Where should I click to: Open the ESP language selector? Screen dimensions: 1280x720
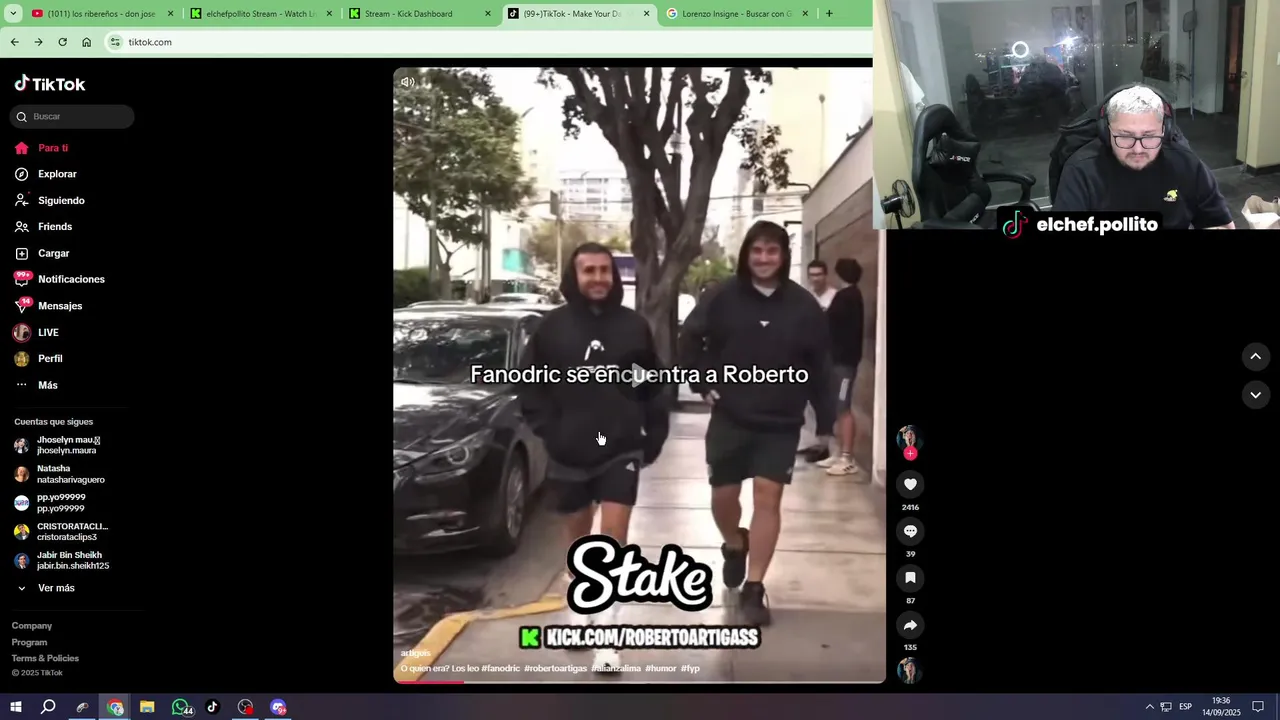click(1185, 707)
